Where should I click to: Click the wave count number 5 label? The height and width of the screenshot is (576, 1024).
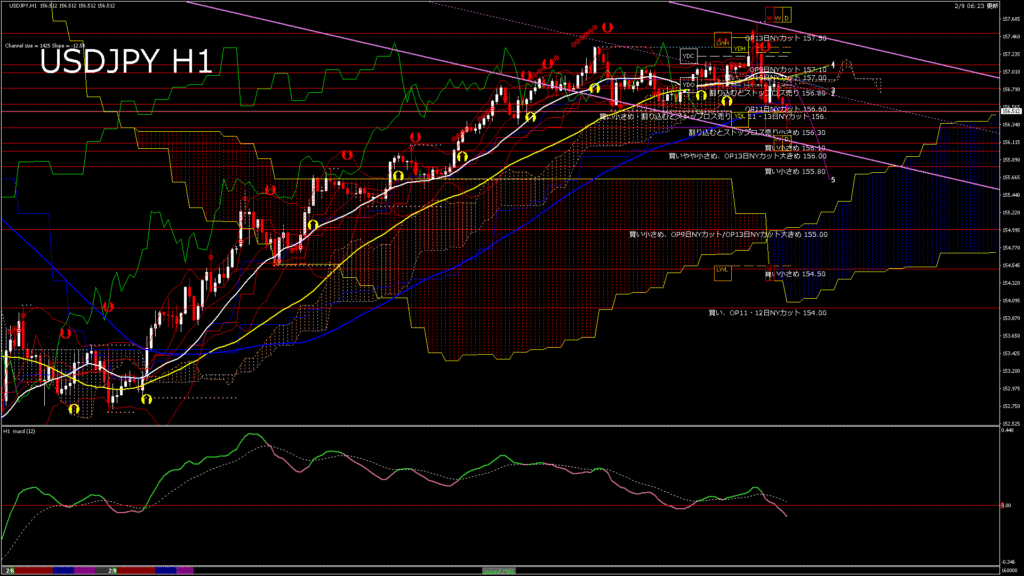833,180
